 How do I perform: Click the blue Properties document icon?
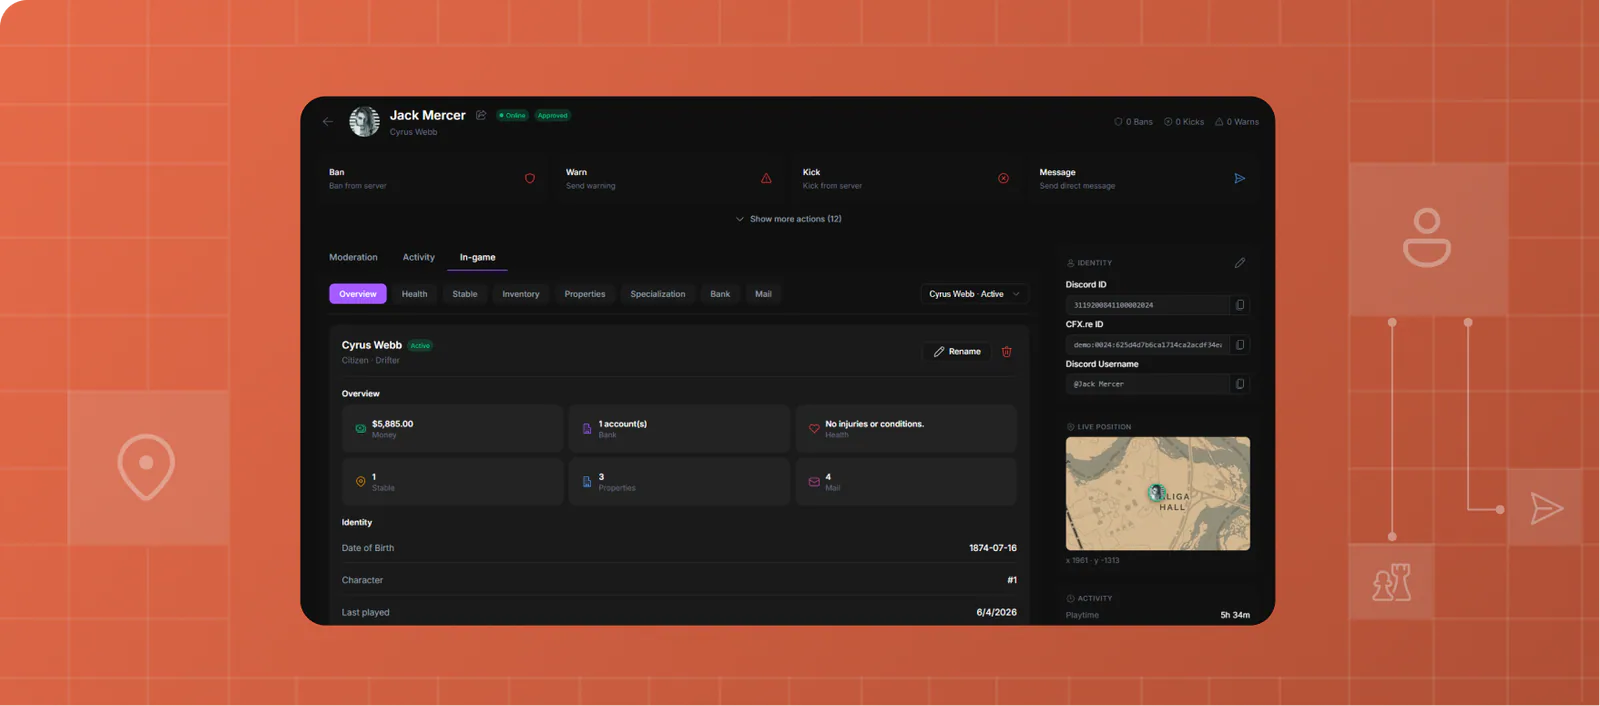click(587, 481)
